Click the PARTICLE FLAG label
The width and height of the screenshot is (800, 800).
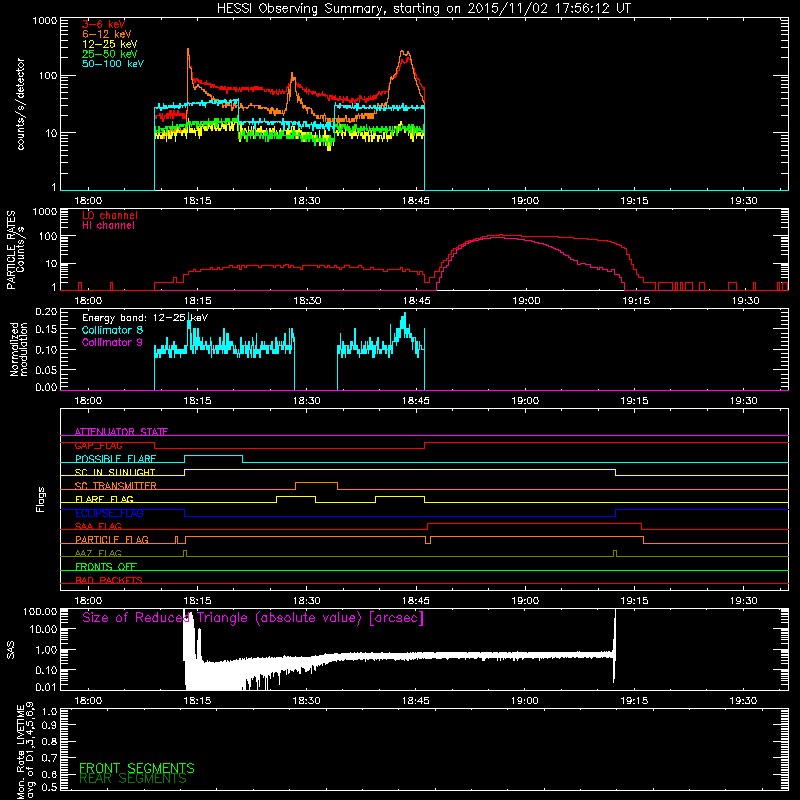coord(112,540)
